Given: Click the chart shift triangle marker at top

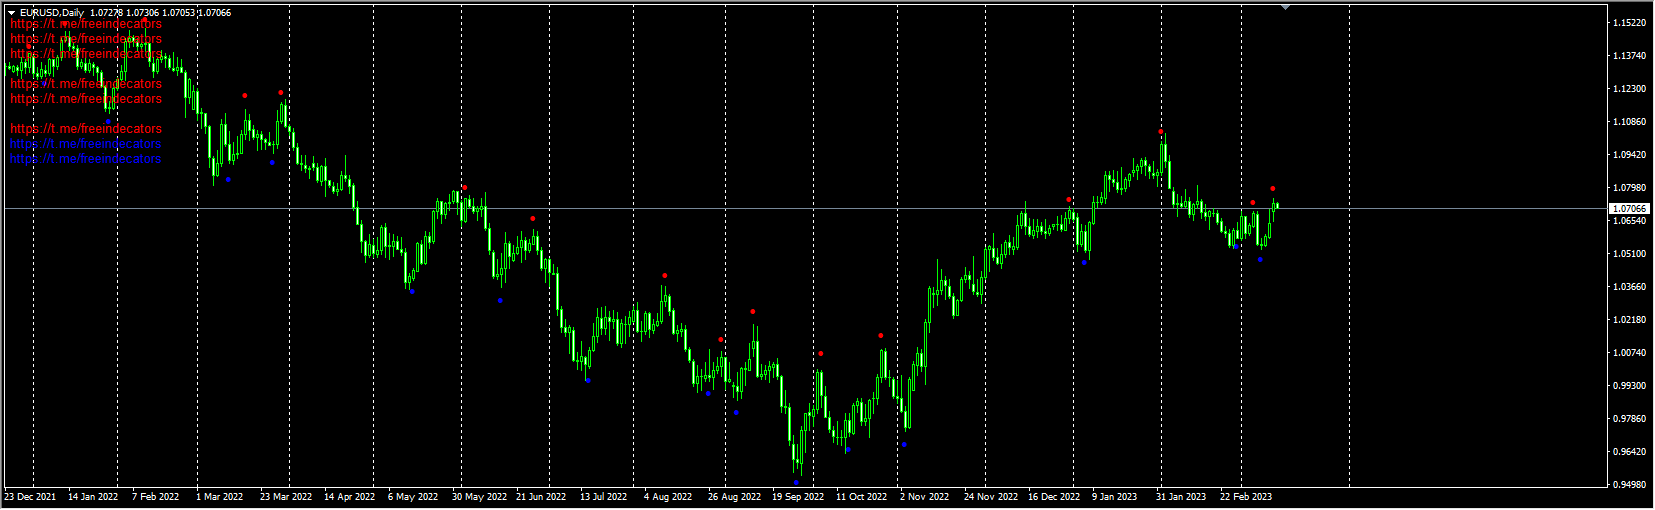Looking at the screenshot, I should coord(1285,8).
